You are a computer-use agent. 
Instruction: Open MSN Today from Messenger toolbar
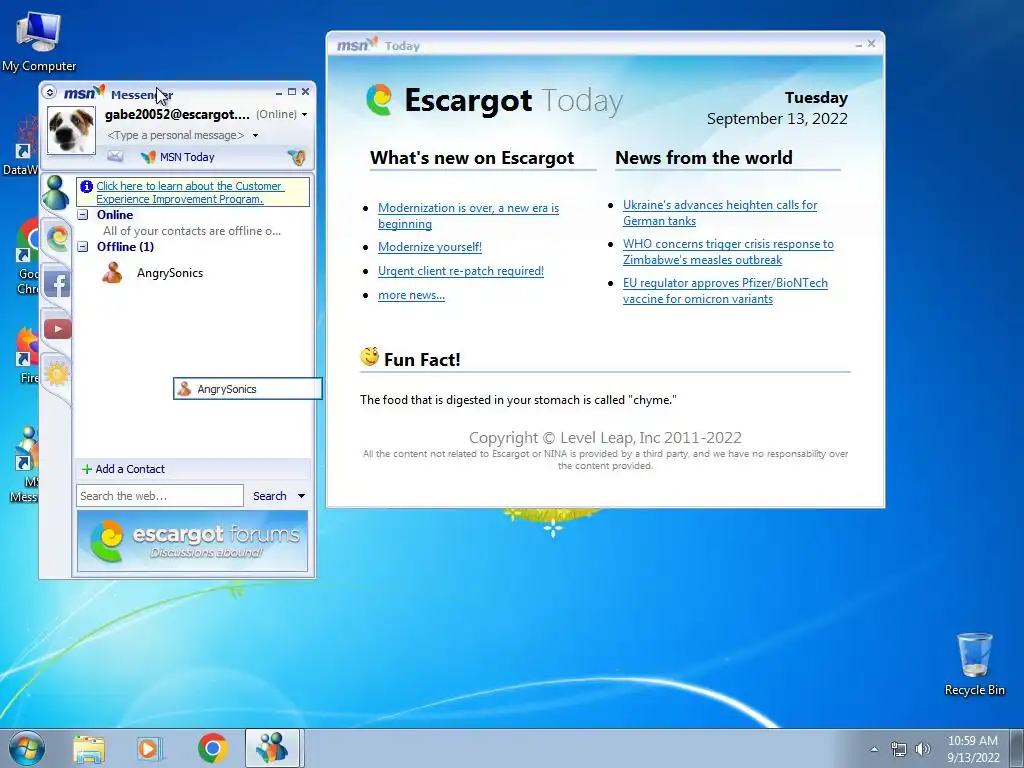point(178,157)
